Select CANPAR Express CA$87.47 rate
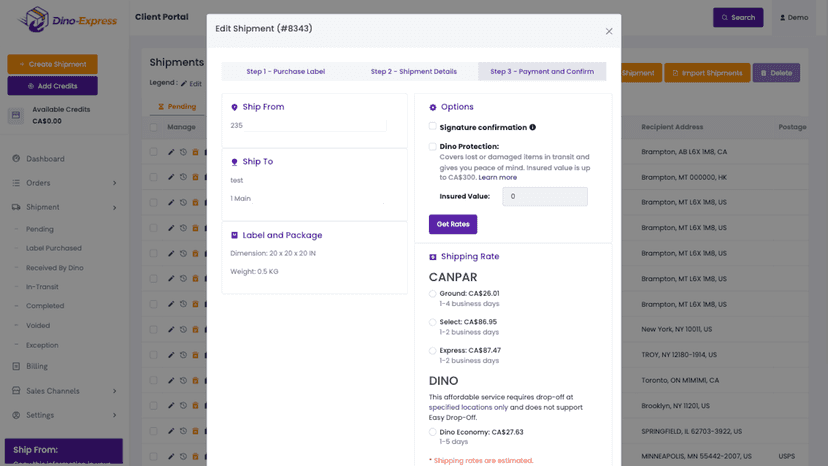828x466 pixels. [432, 351]
